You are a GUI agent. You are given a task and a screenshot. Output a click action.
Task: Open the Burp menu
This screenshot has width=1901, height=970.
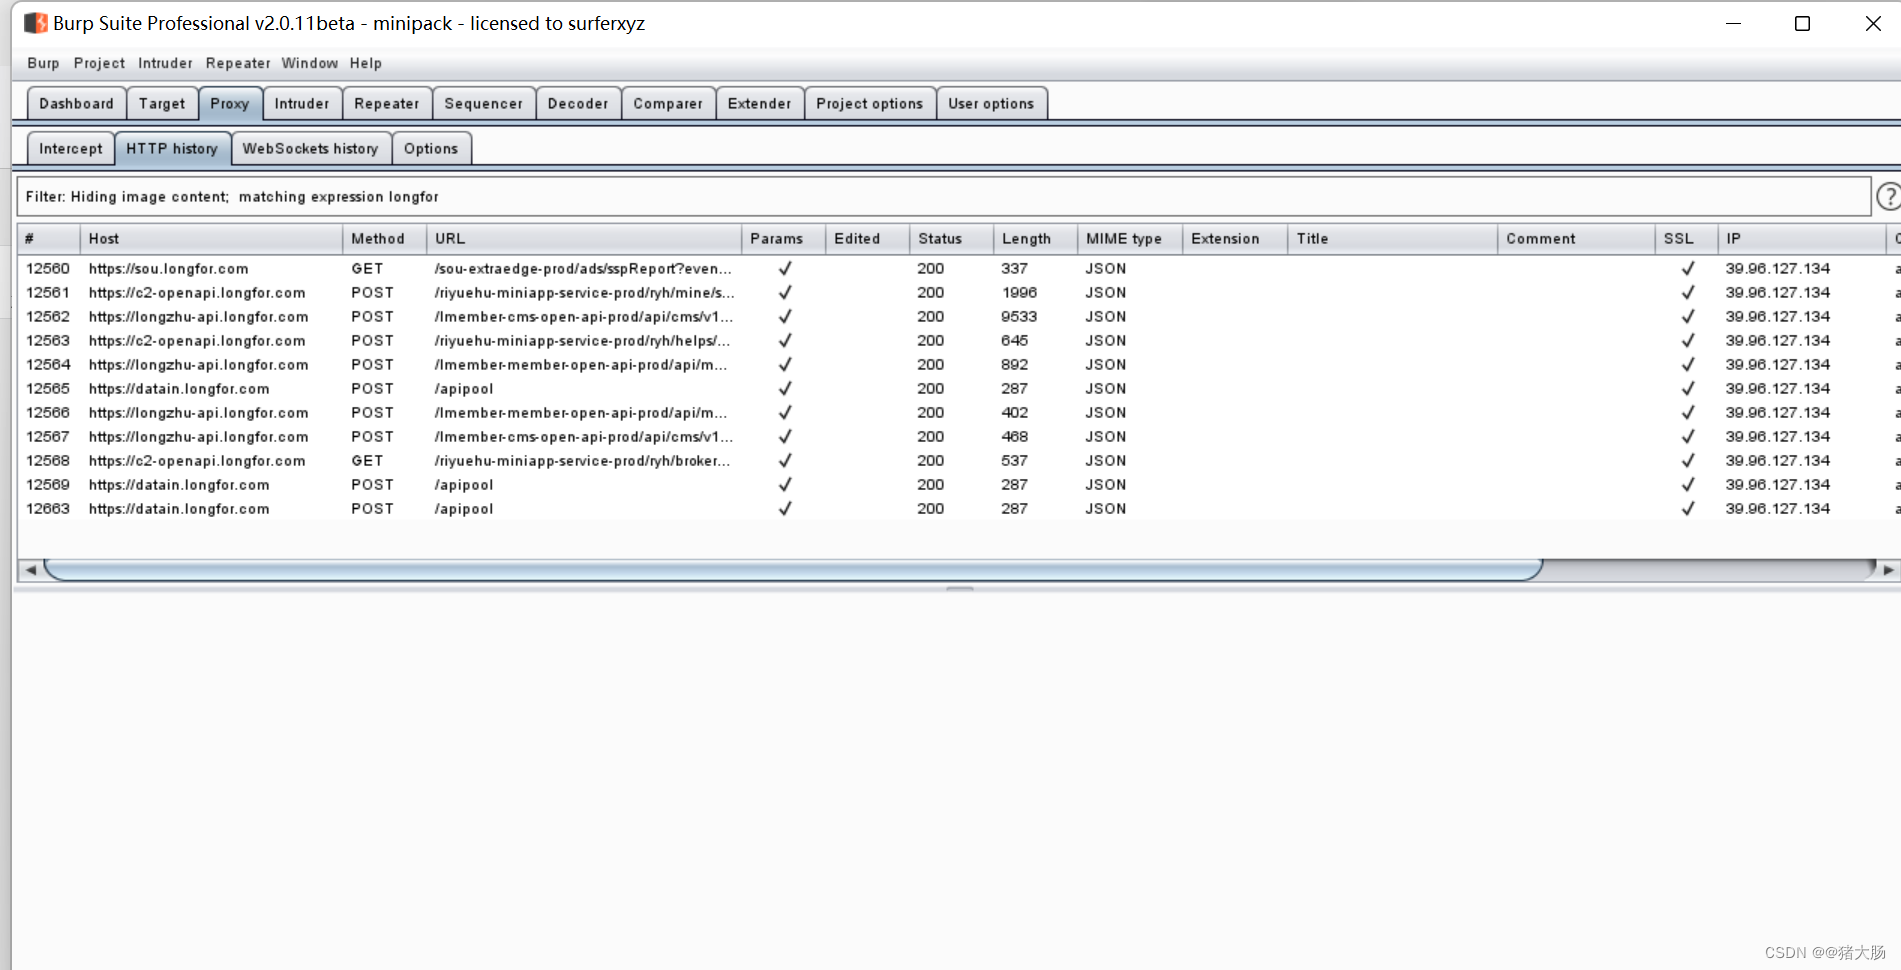43,63
